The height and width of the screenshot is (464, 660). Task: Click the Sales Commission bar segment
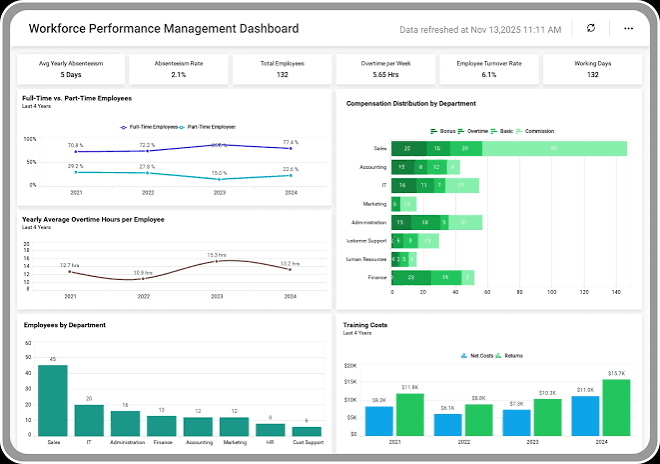click(x=554, y=149)
